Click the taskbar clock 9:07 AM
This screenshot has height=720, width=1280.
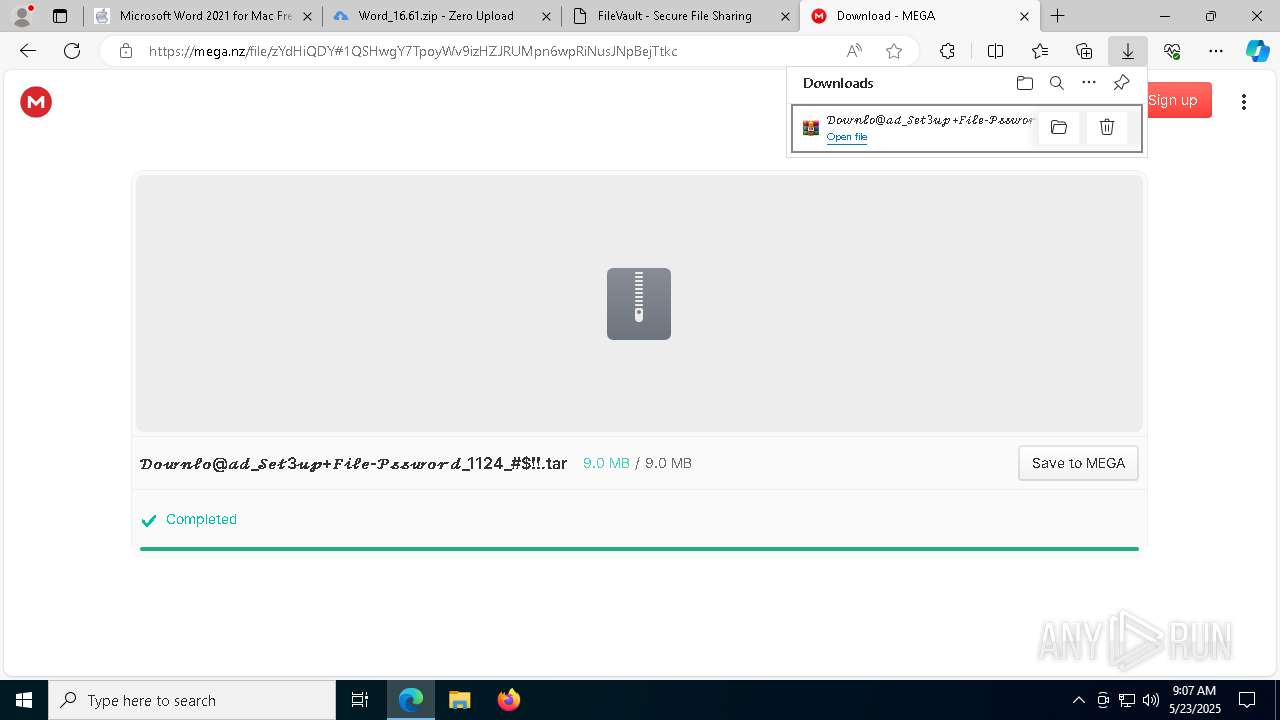[x=1194, y=691]
